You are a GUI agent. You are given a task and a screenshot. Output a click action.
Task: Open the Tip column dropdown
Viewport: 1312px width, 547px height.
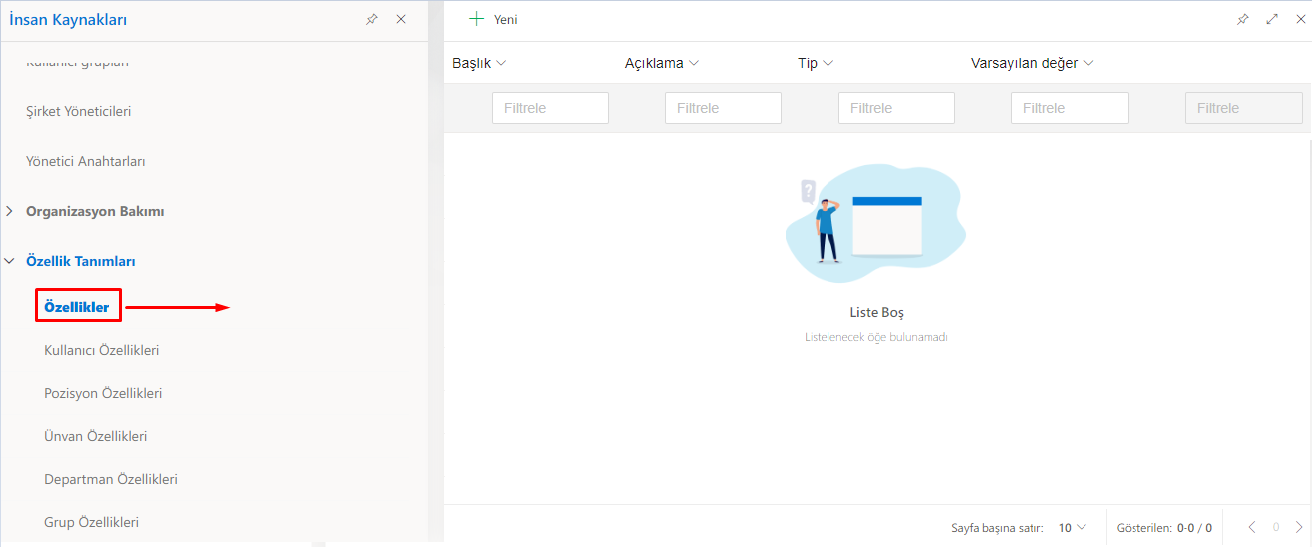(x=828, y=63)
